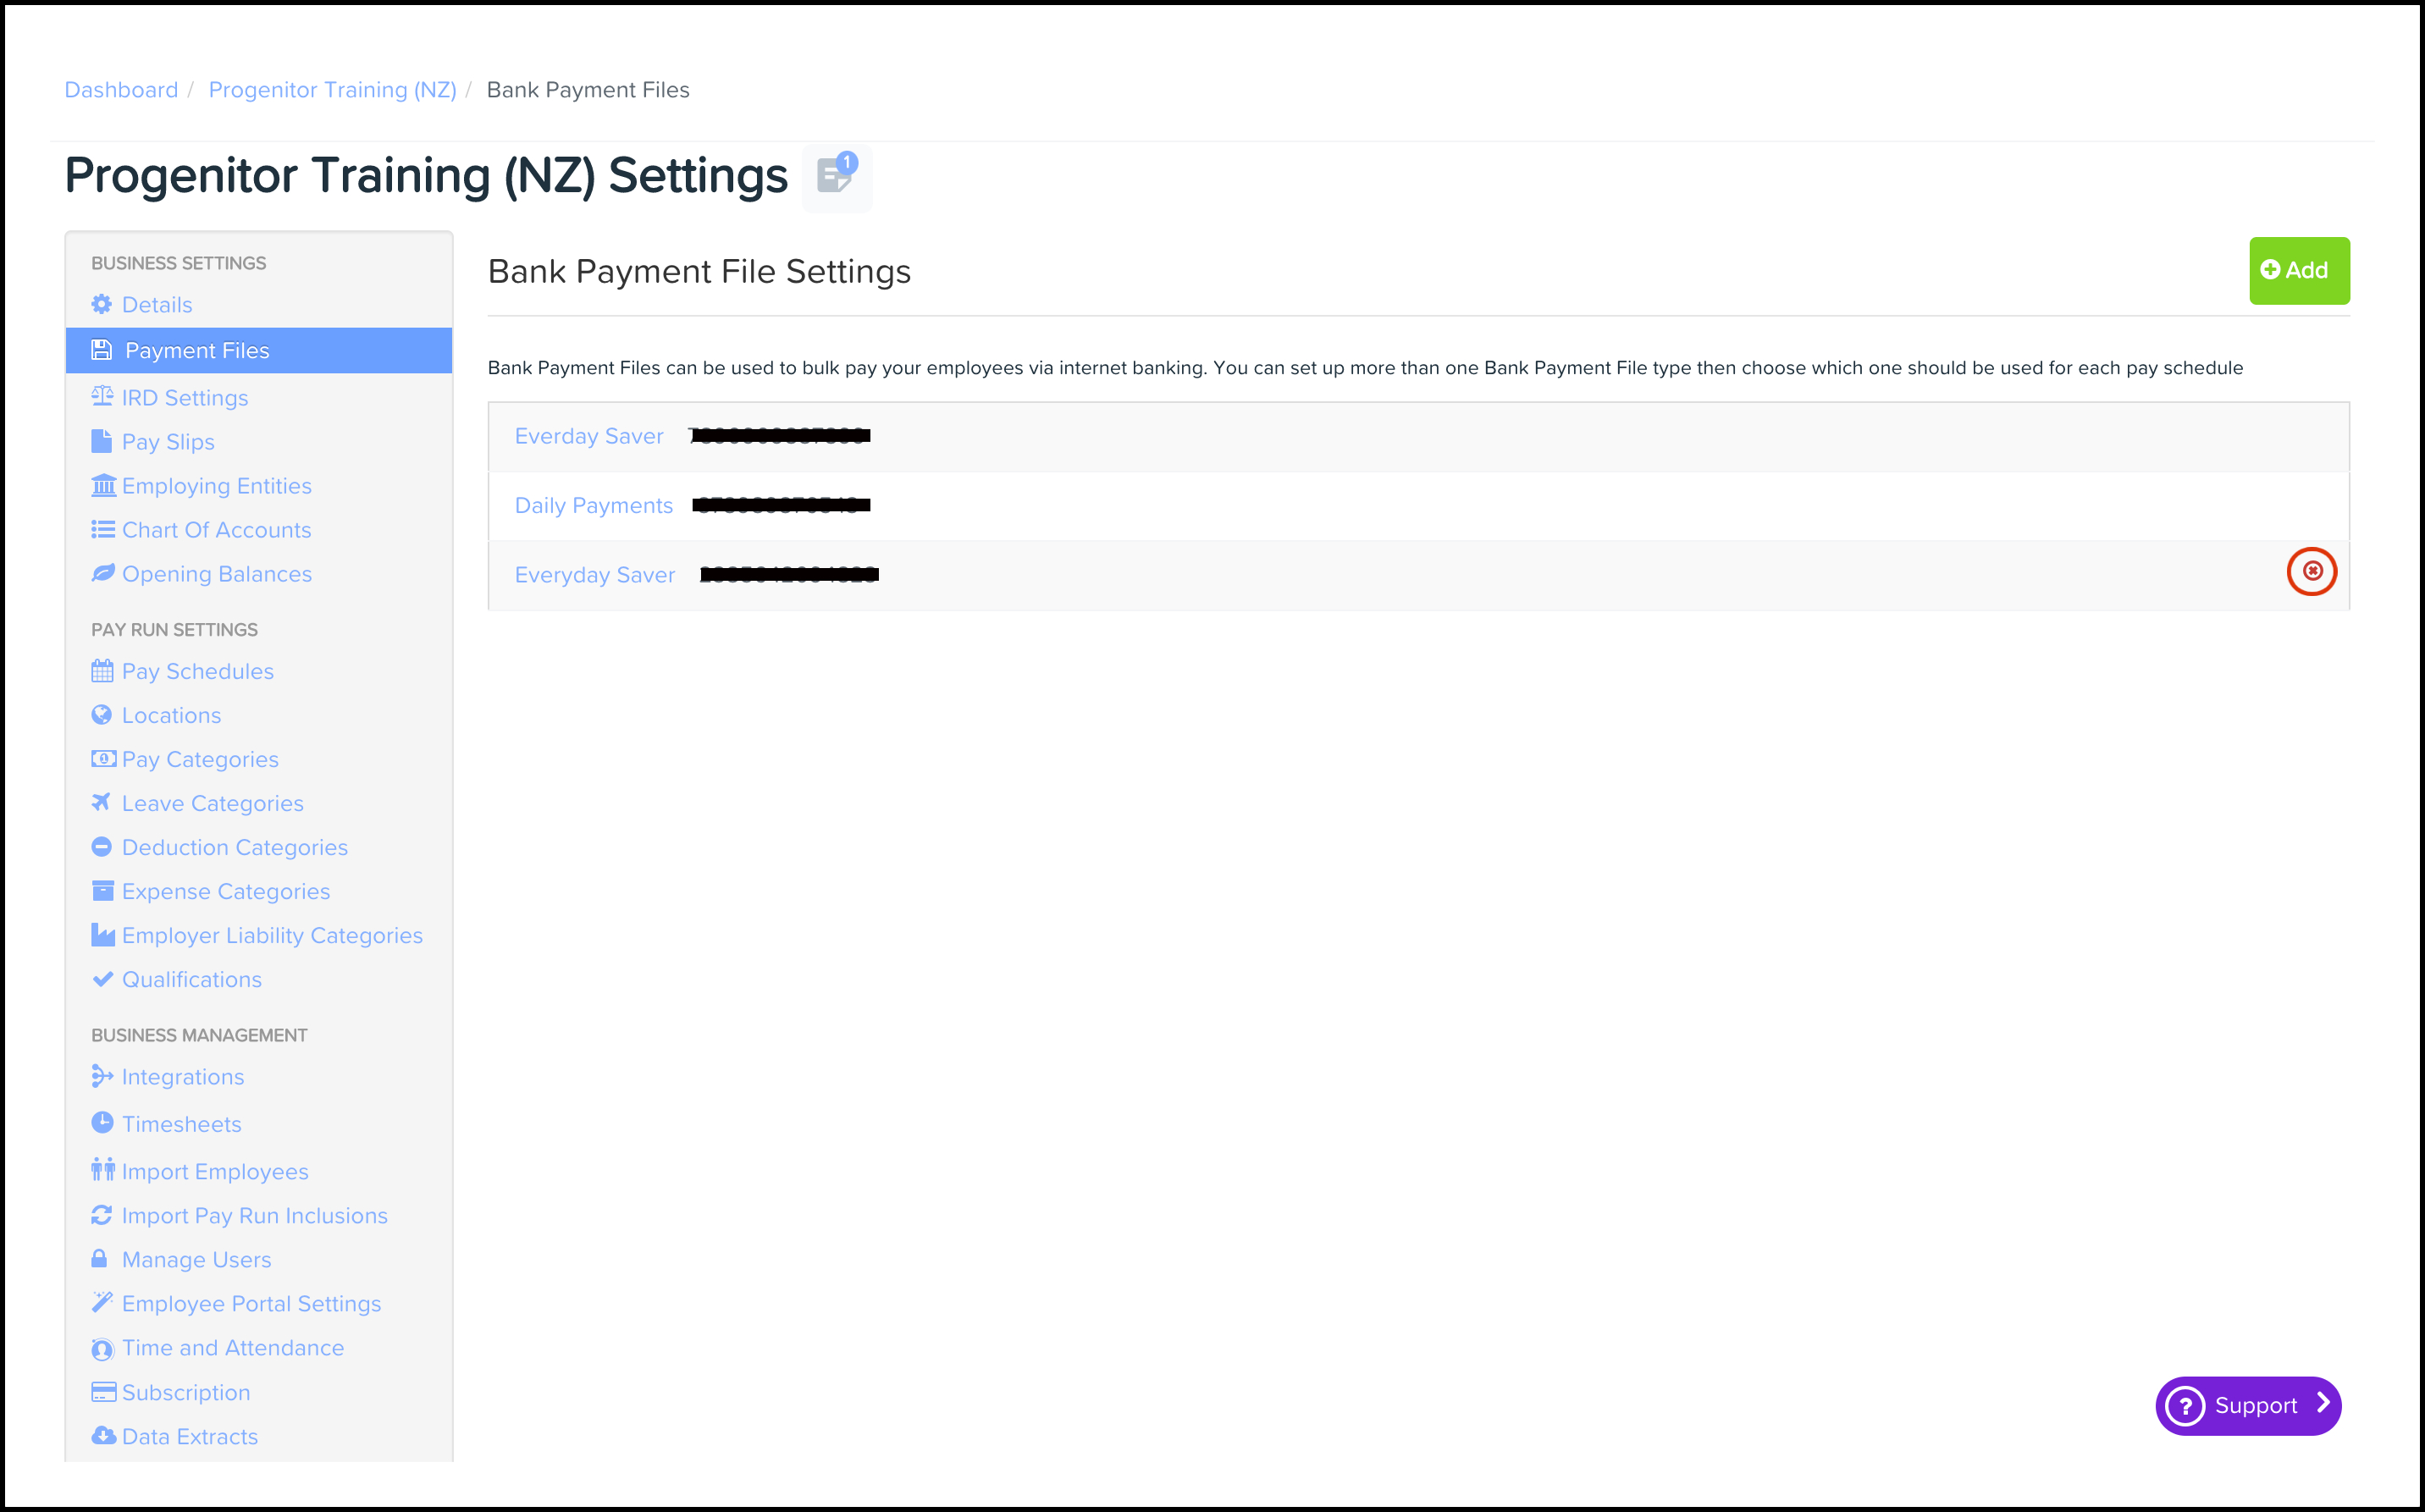Click the scales icon for IRD Settings
The width and height of the screenshot is (2425, 1512).
click(102, 396)
